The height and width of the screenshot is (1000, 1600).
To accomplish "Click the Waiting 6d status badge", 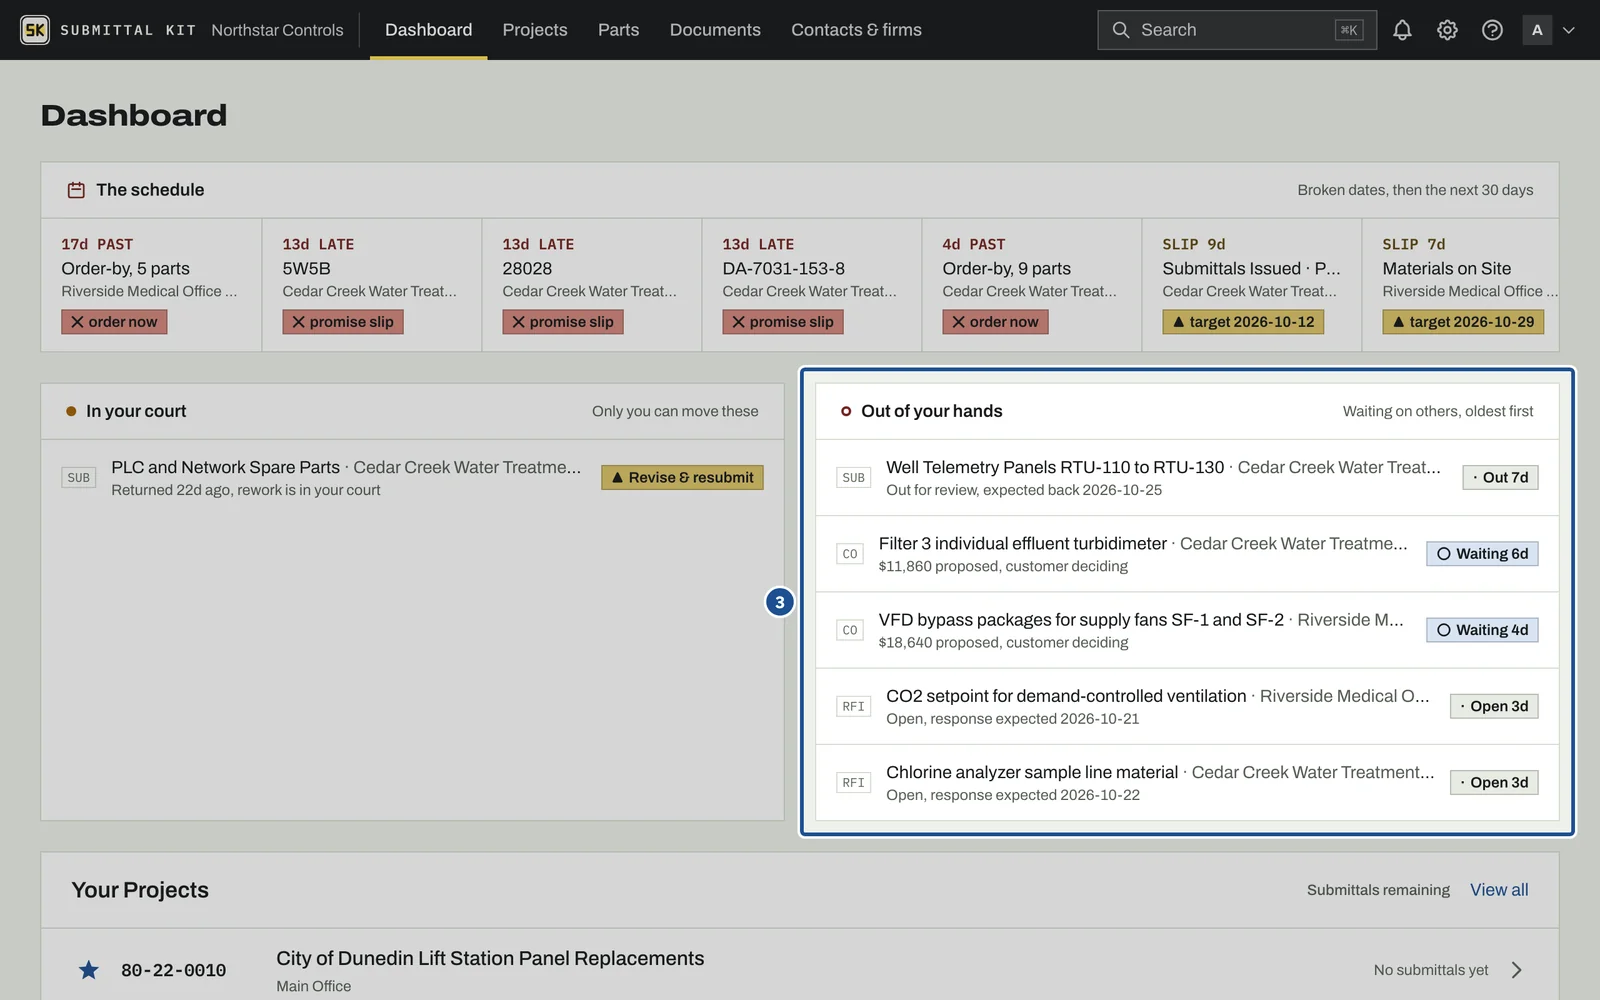I will (x=1482, y=554).
